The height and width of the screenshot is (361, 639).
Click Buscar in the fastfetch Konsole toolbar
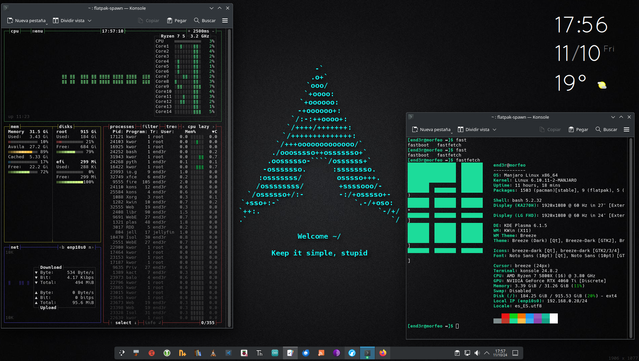tap(606, 129)
